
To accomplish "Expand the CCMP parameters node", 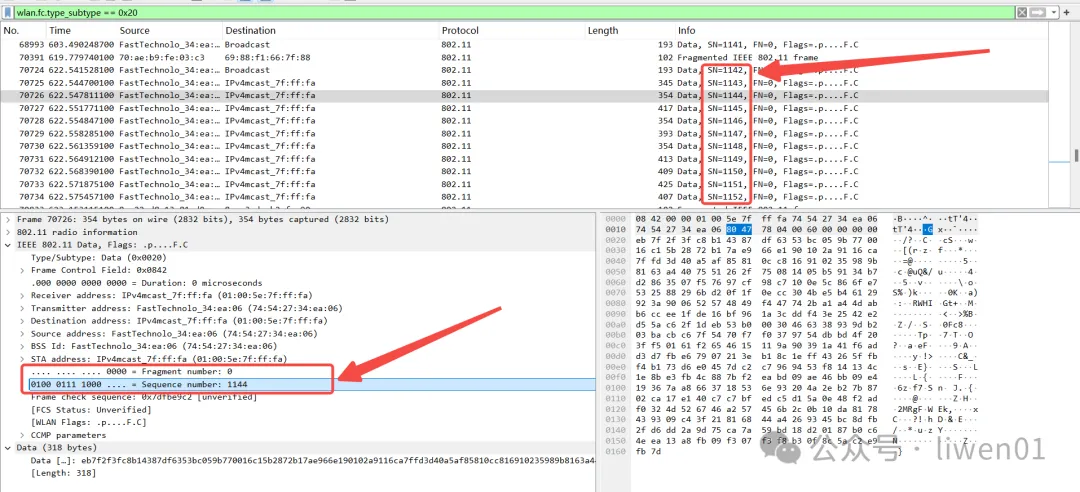I will tap(22, 435).
